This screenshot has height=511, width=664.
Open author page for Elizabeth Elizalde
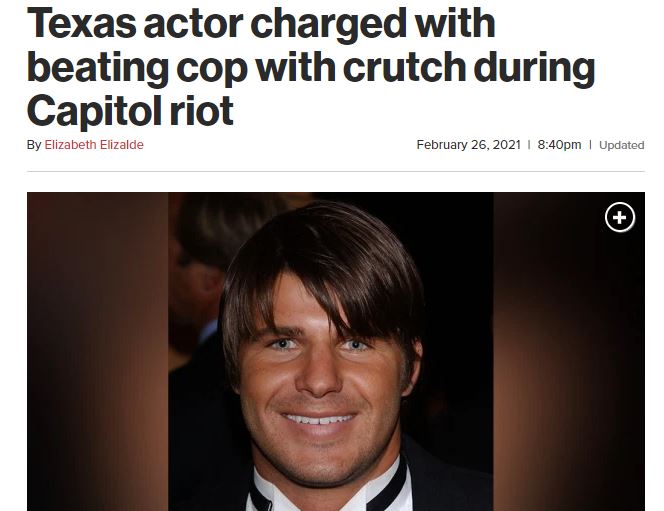tap(94, 145)
